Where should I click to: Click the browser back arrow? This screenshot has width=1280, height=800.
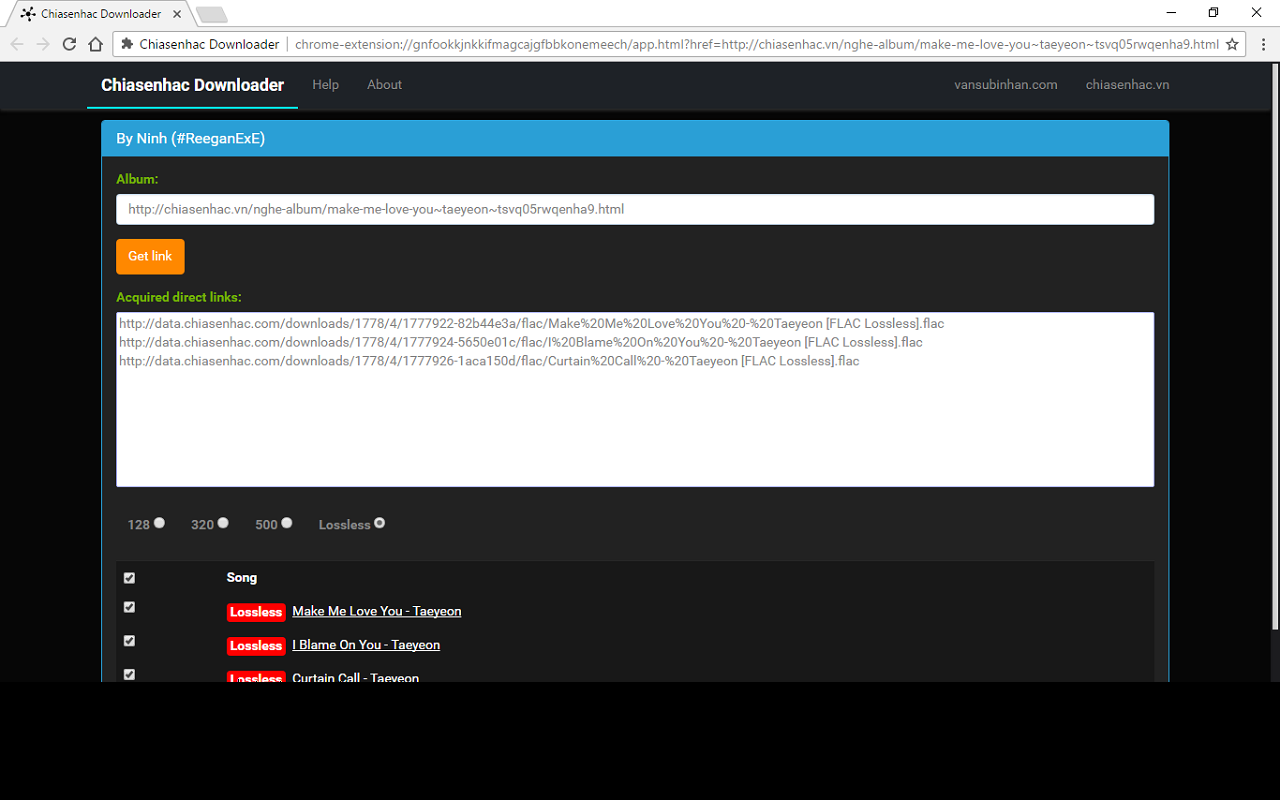click(x=17, y=44)
